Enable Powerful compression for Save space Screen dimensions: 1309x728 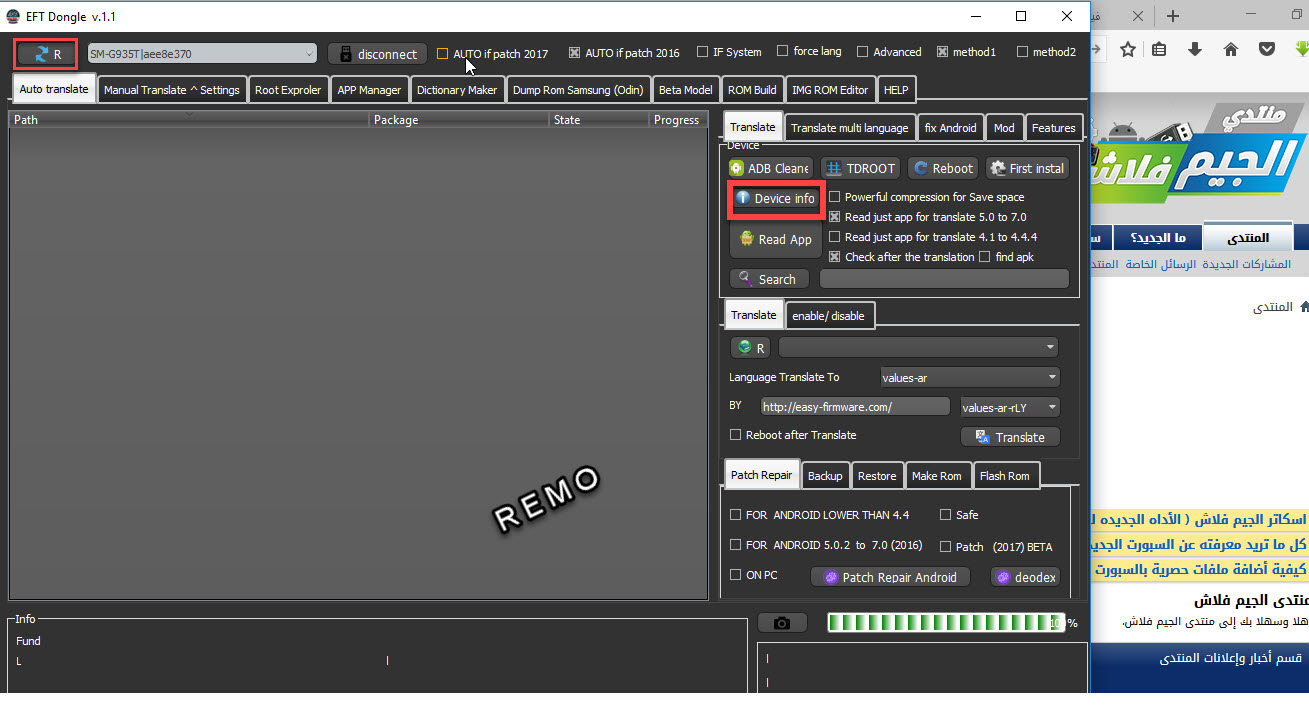coord(835,197)
